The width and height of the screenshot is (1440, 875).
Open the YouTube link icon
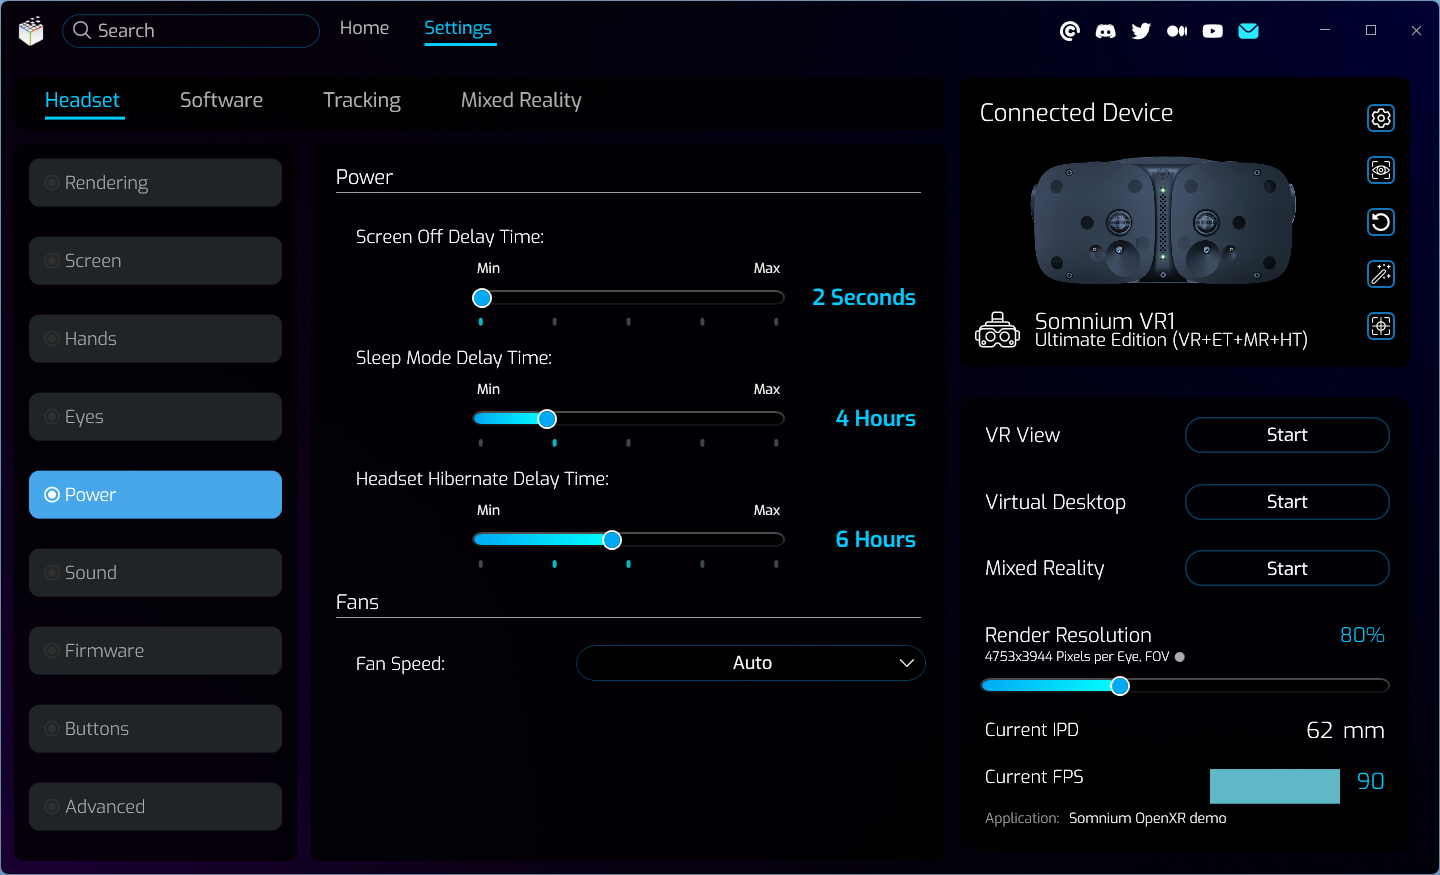pyautogui.click(x=1212, y=31)
